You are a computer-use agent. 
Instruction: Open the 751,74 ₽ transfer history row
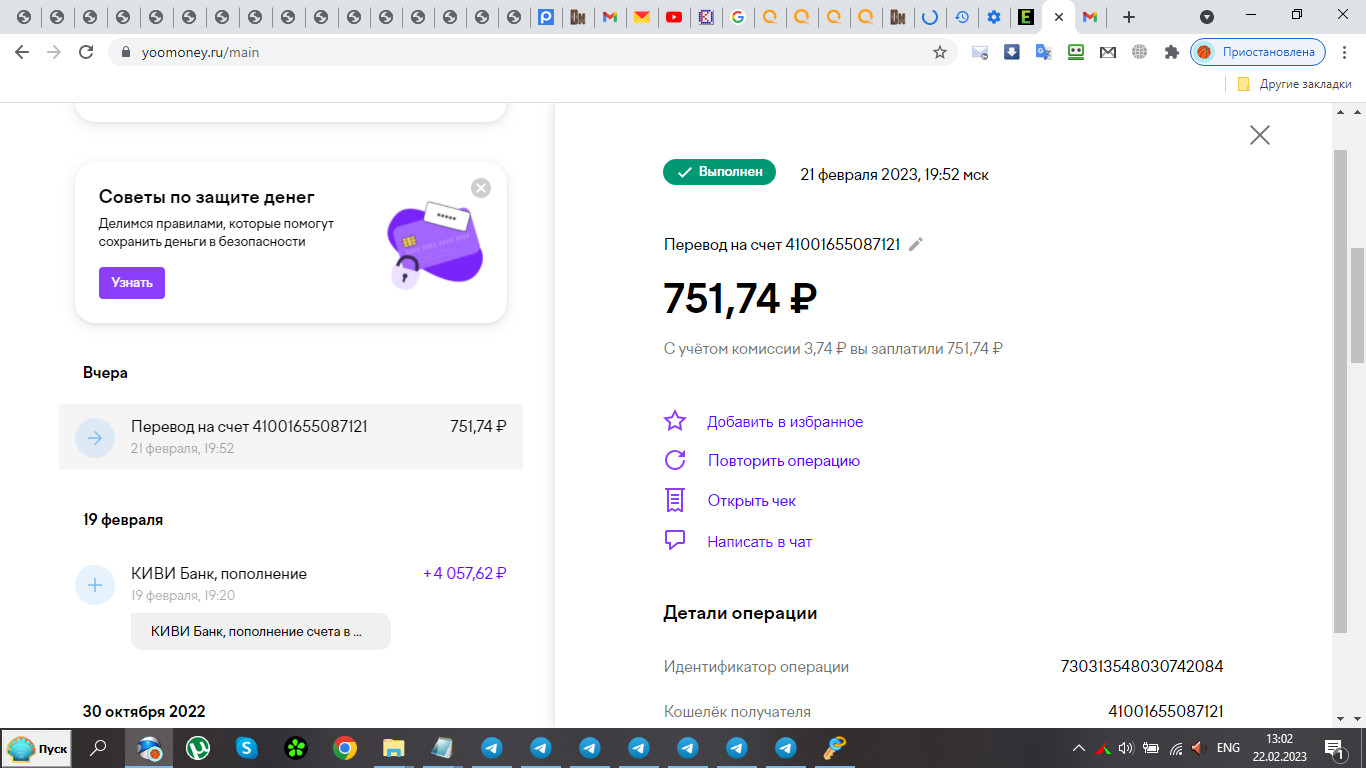[291, 437]
